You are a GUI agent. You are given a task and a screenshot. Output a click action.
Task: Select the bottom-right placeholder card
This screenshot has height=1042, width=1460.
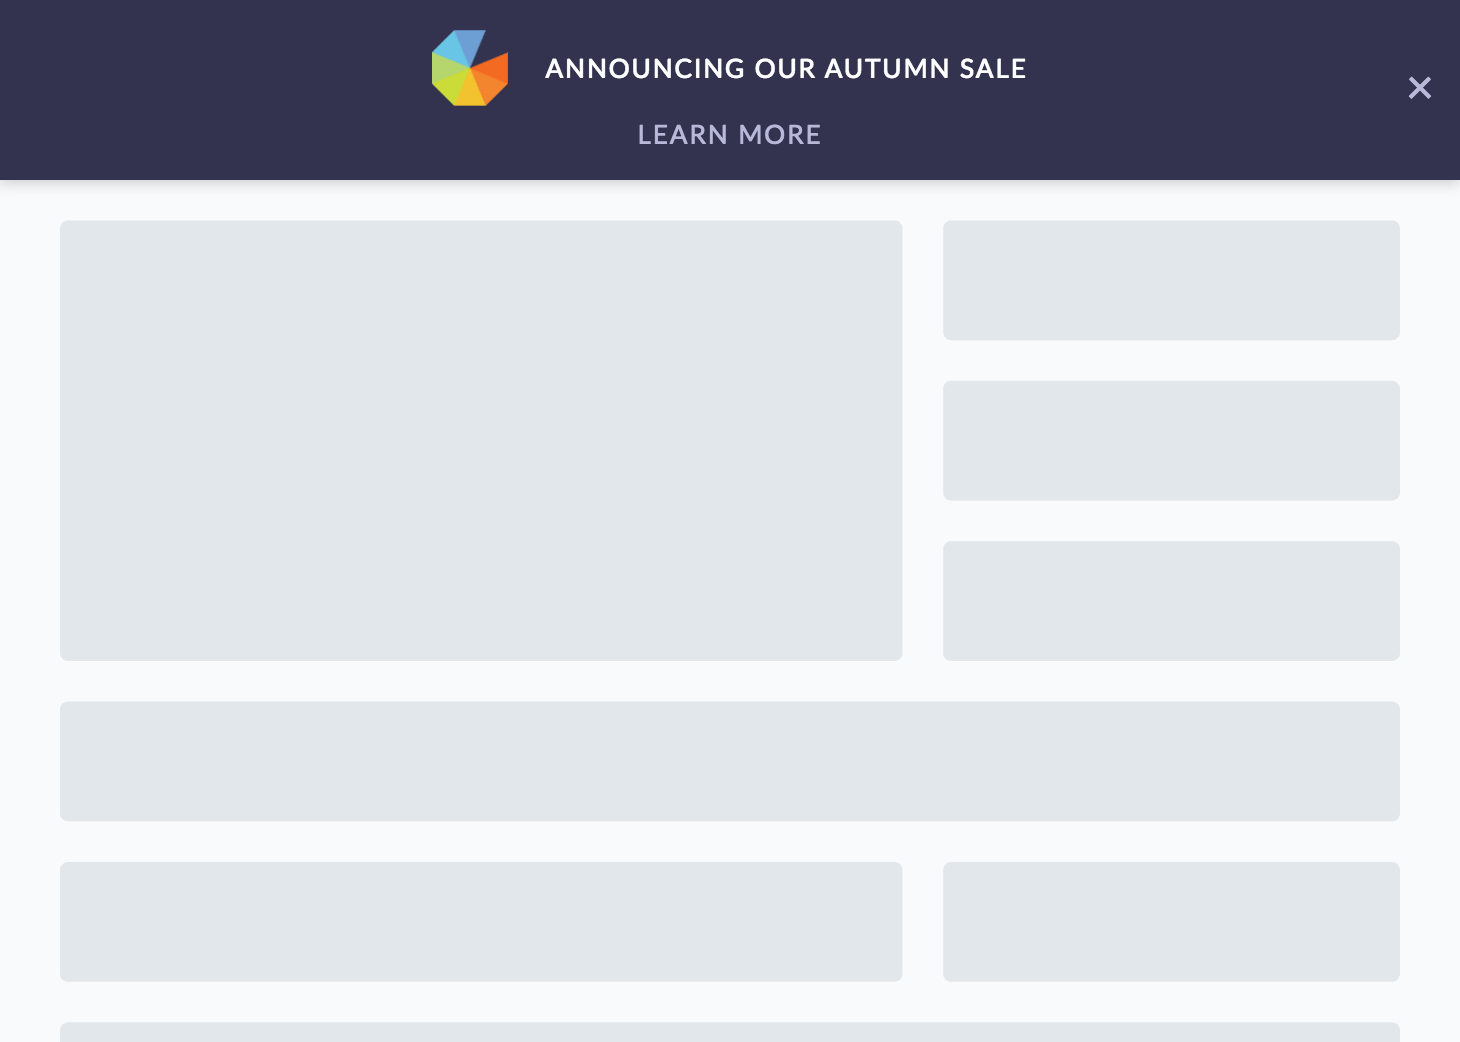click(1171, 921)
